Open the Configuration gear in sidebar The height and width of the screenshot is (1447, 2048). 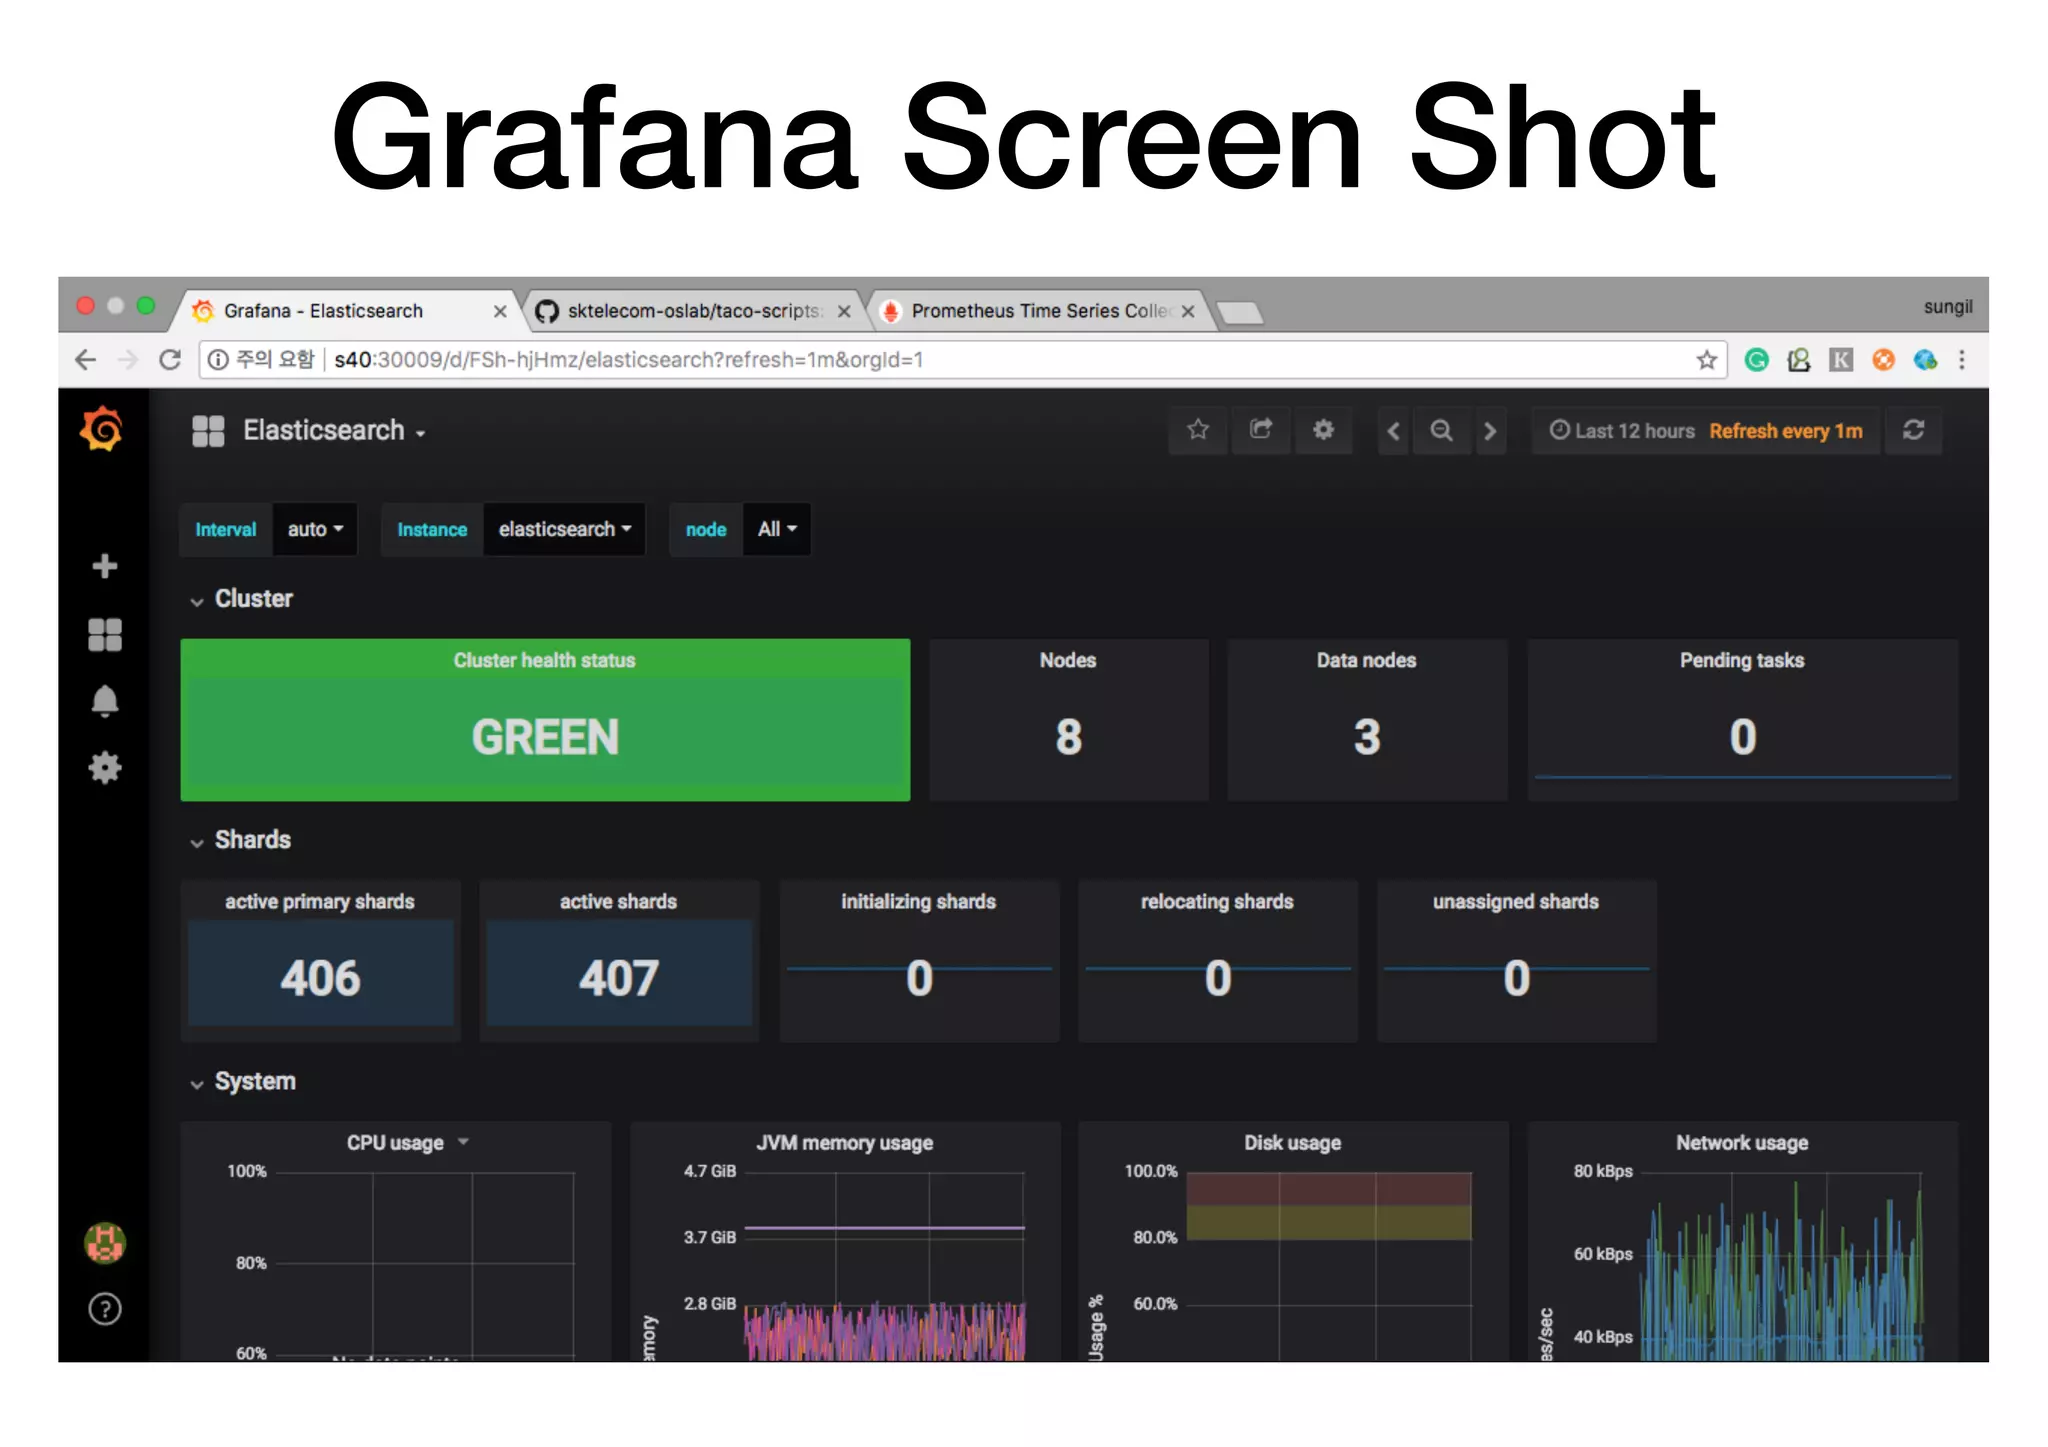tap(104, 768)
